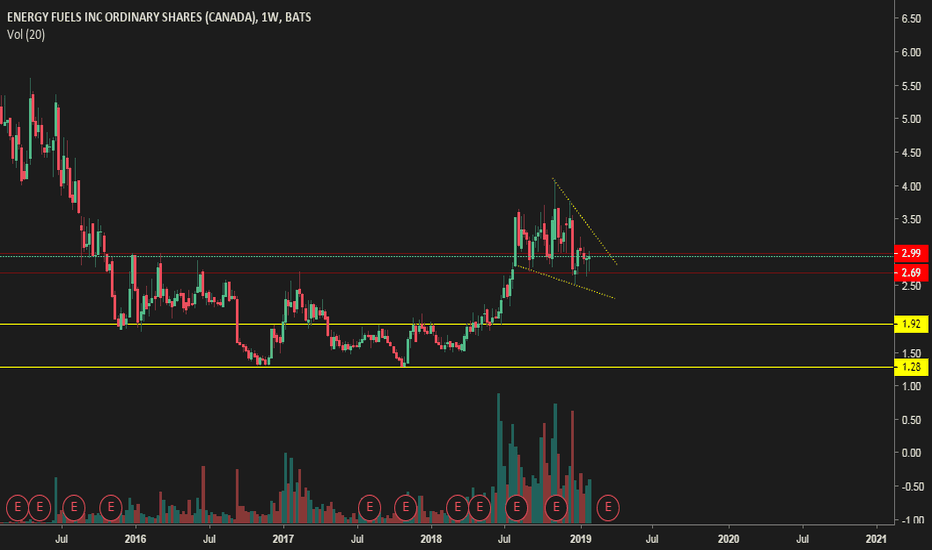
Task: Click the 2016 label on time axis
Action: [x=136, y=539]
